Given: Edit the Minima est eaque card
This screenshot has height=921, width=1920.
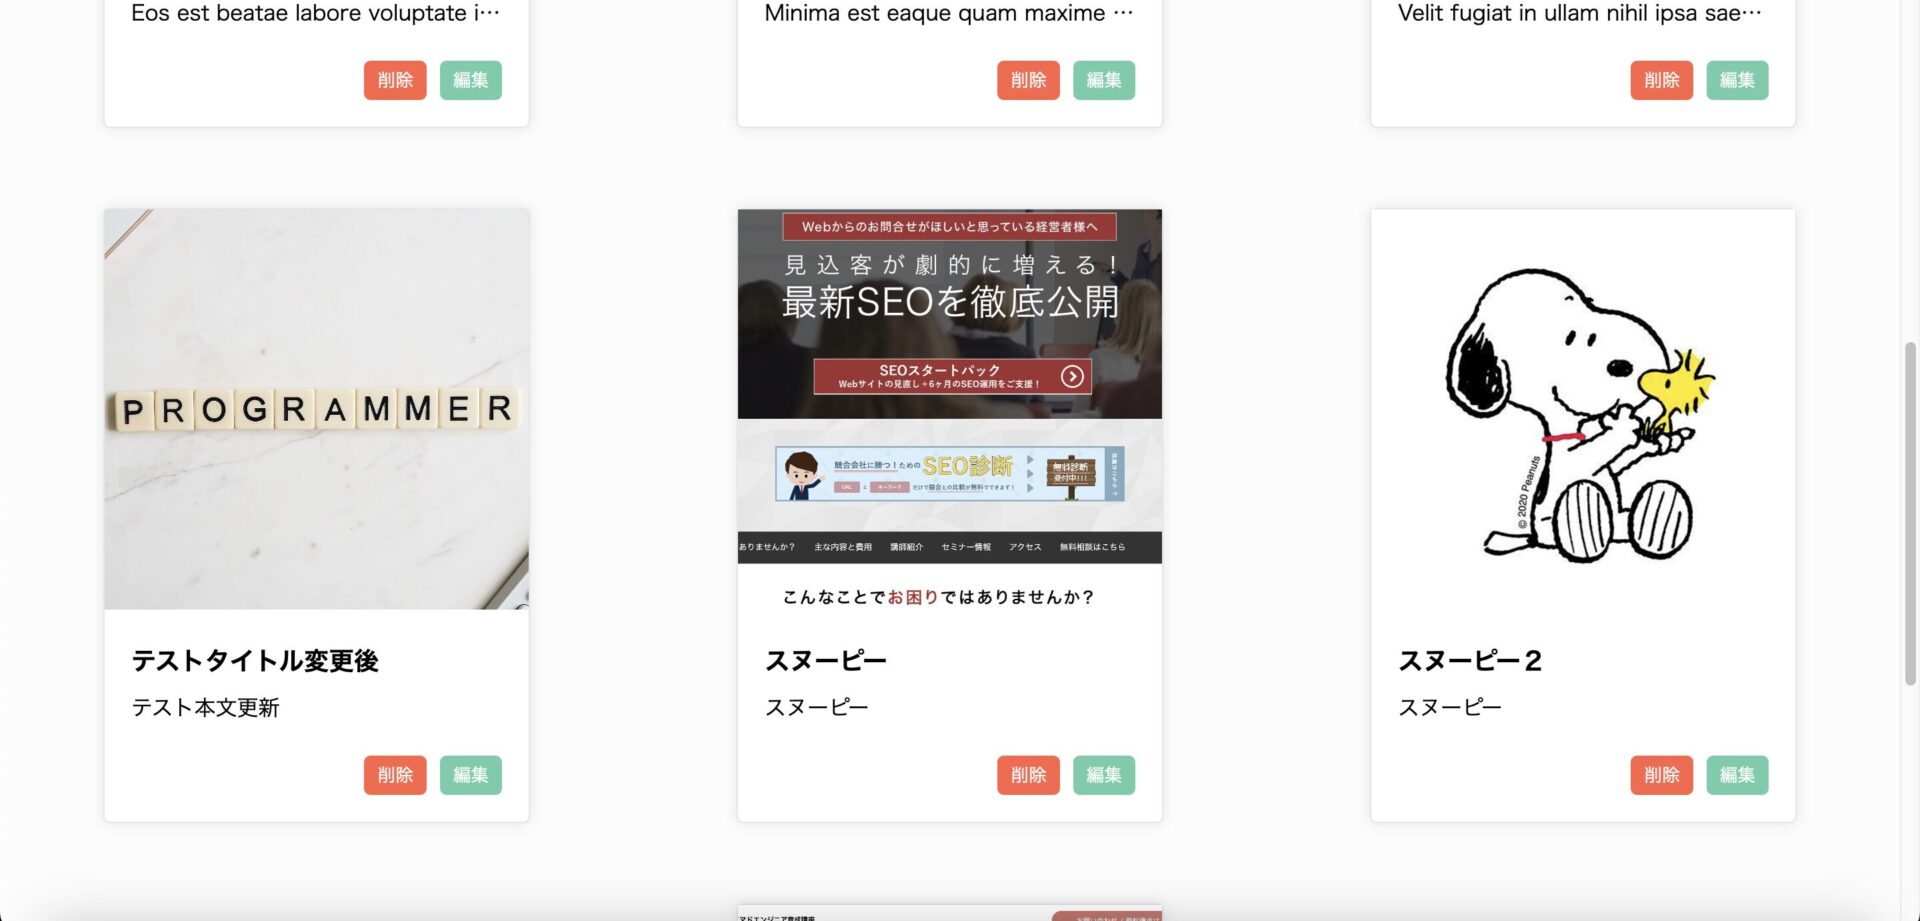Looking at the screenshot, I should (1104, 80).
